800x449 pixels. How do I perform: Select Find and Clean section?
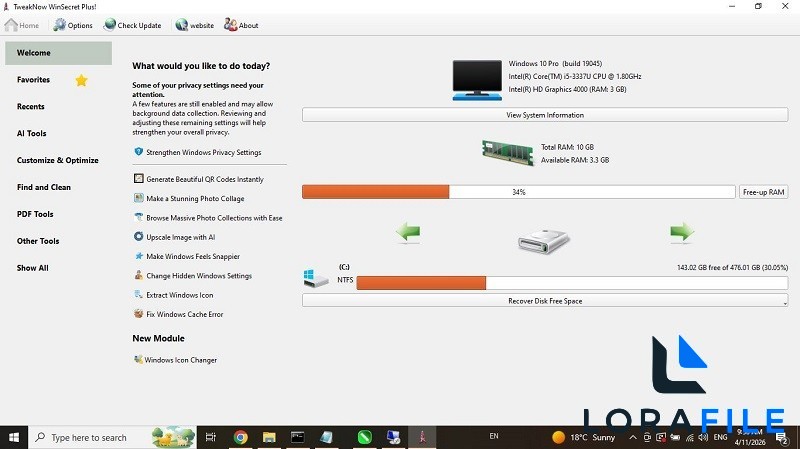pos(44,187)
